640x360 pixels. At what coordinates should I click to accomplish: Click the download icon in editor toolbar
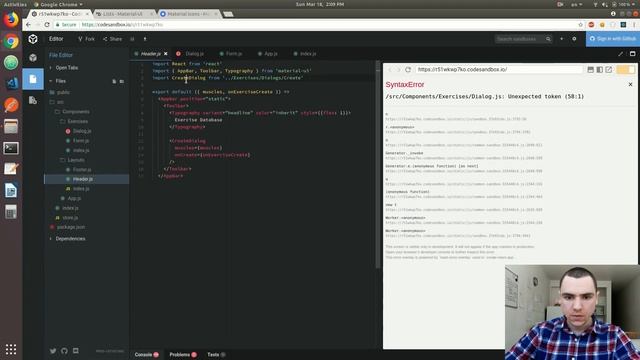point(144,39)
